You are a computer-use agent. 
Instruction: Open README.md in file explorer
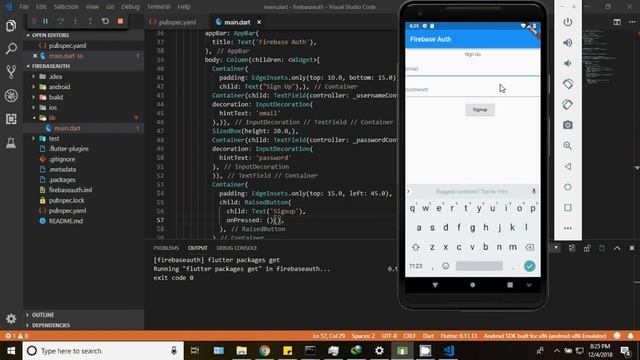(66, 221)
